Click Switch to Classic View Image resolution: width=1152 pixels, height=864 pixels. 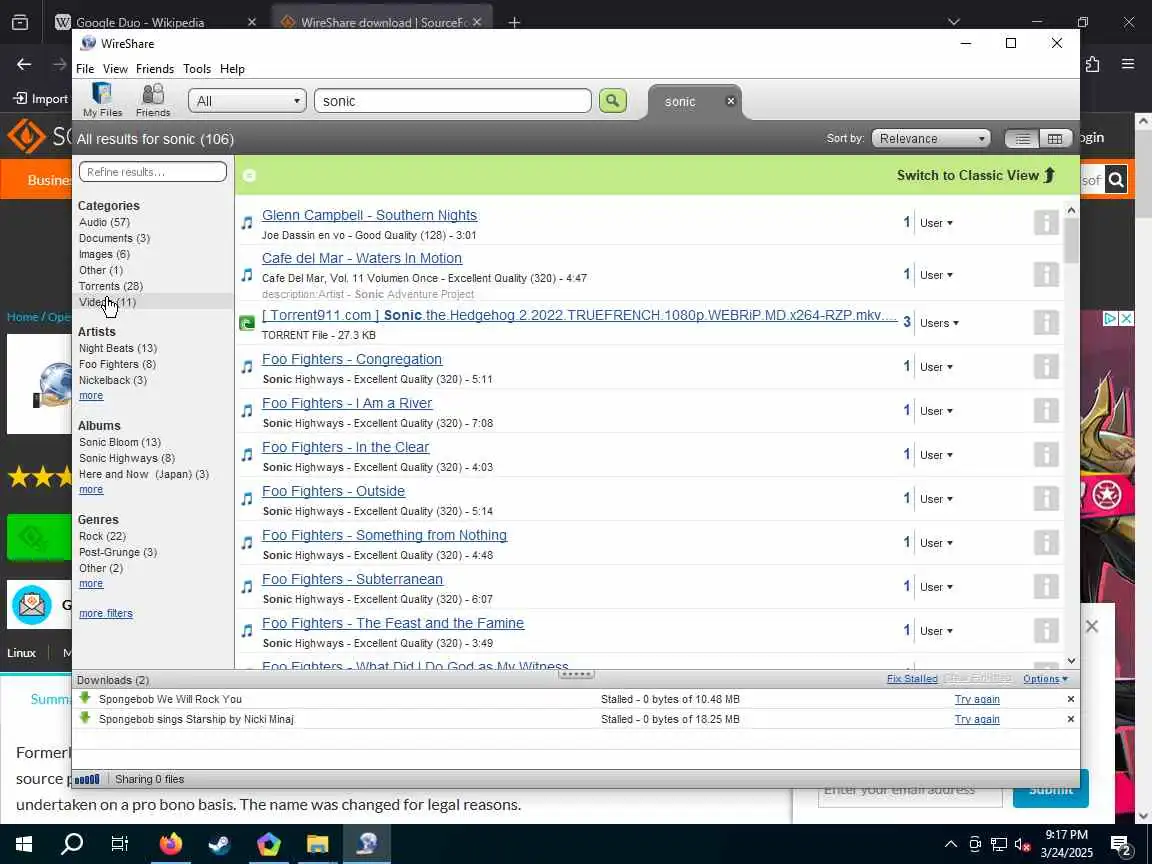pos(976,176)
